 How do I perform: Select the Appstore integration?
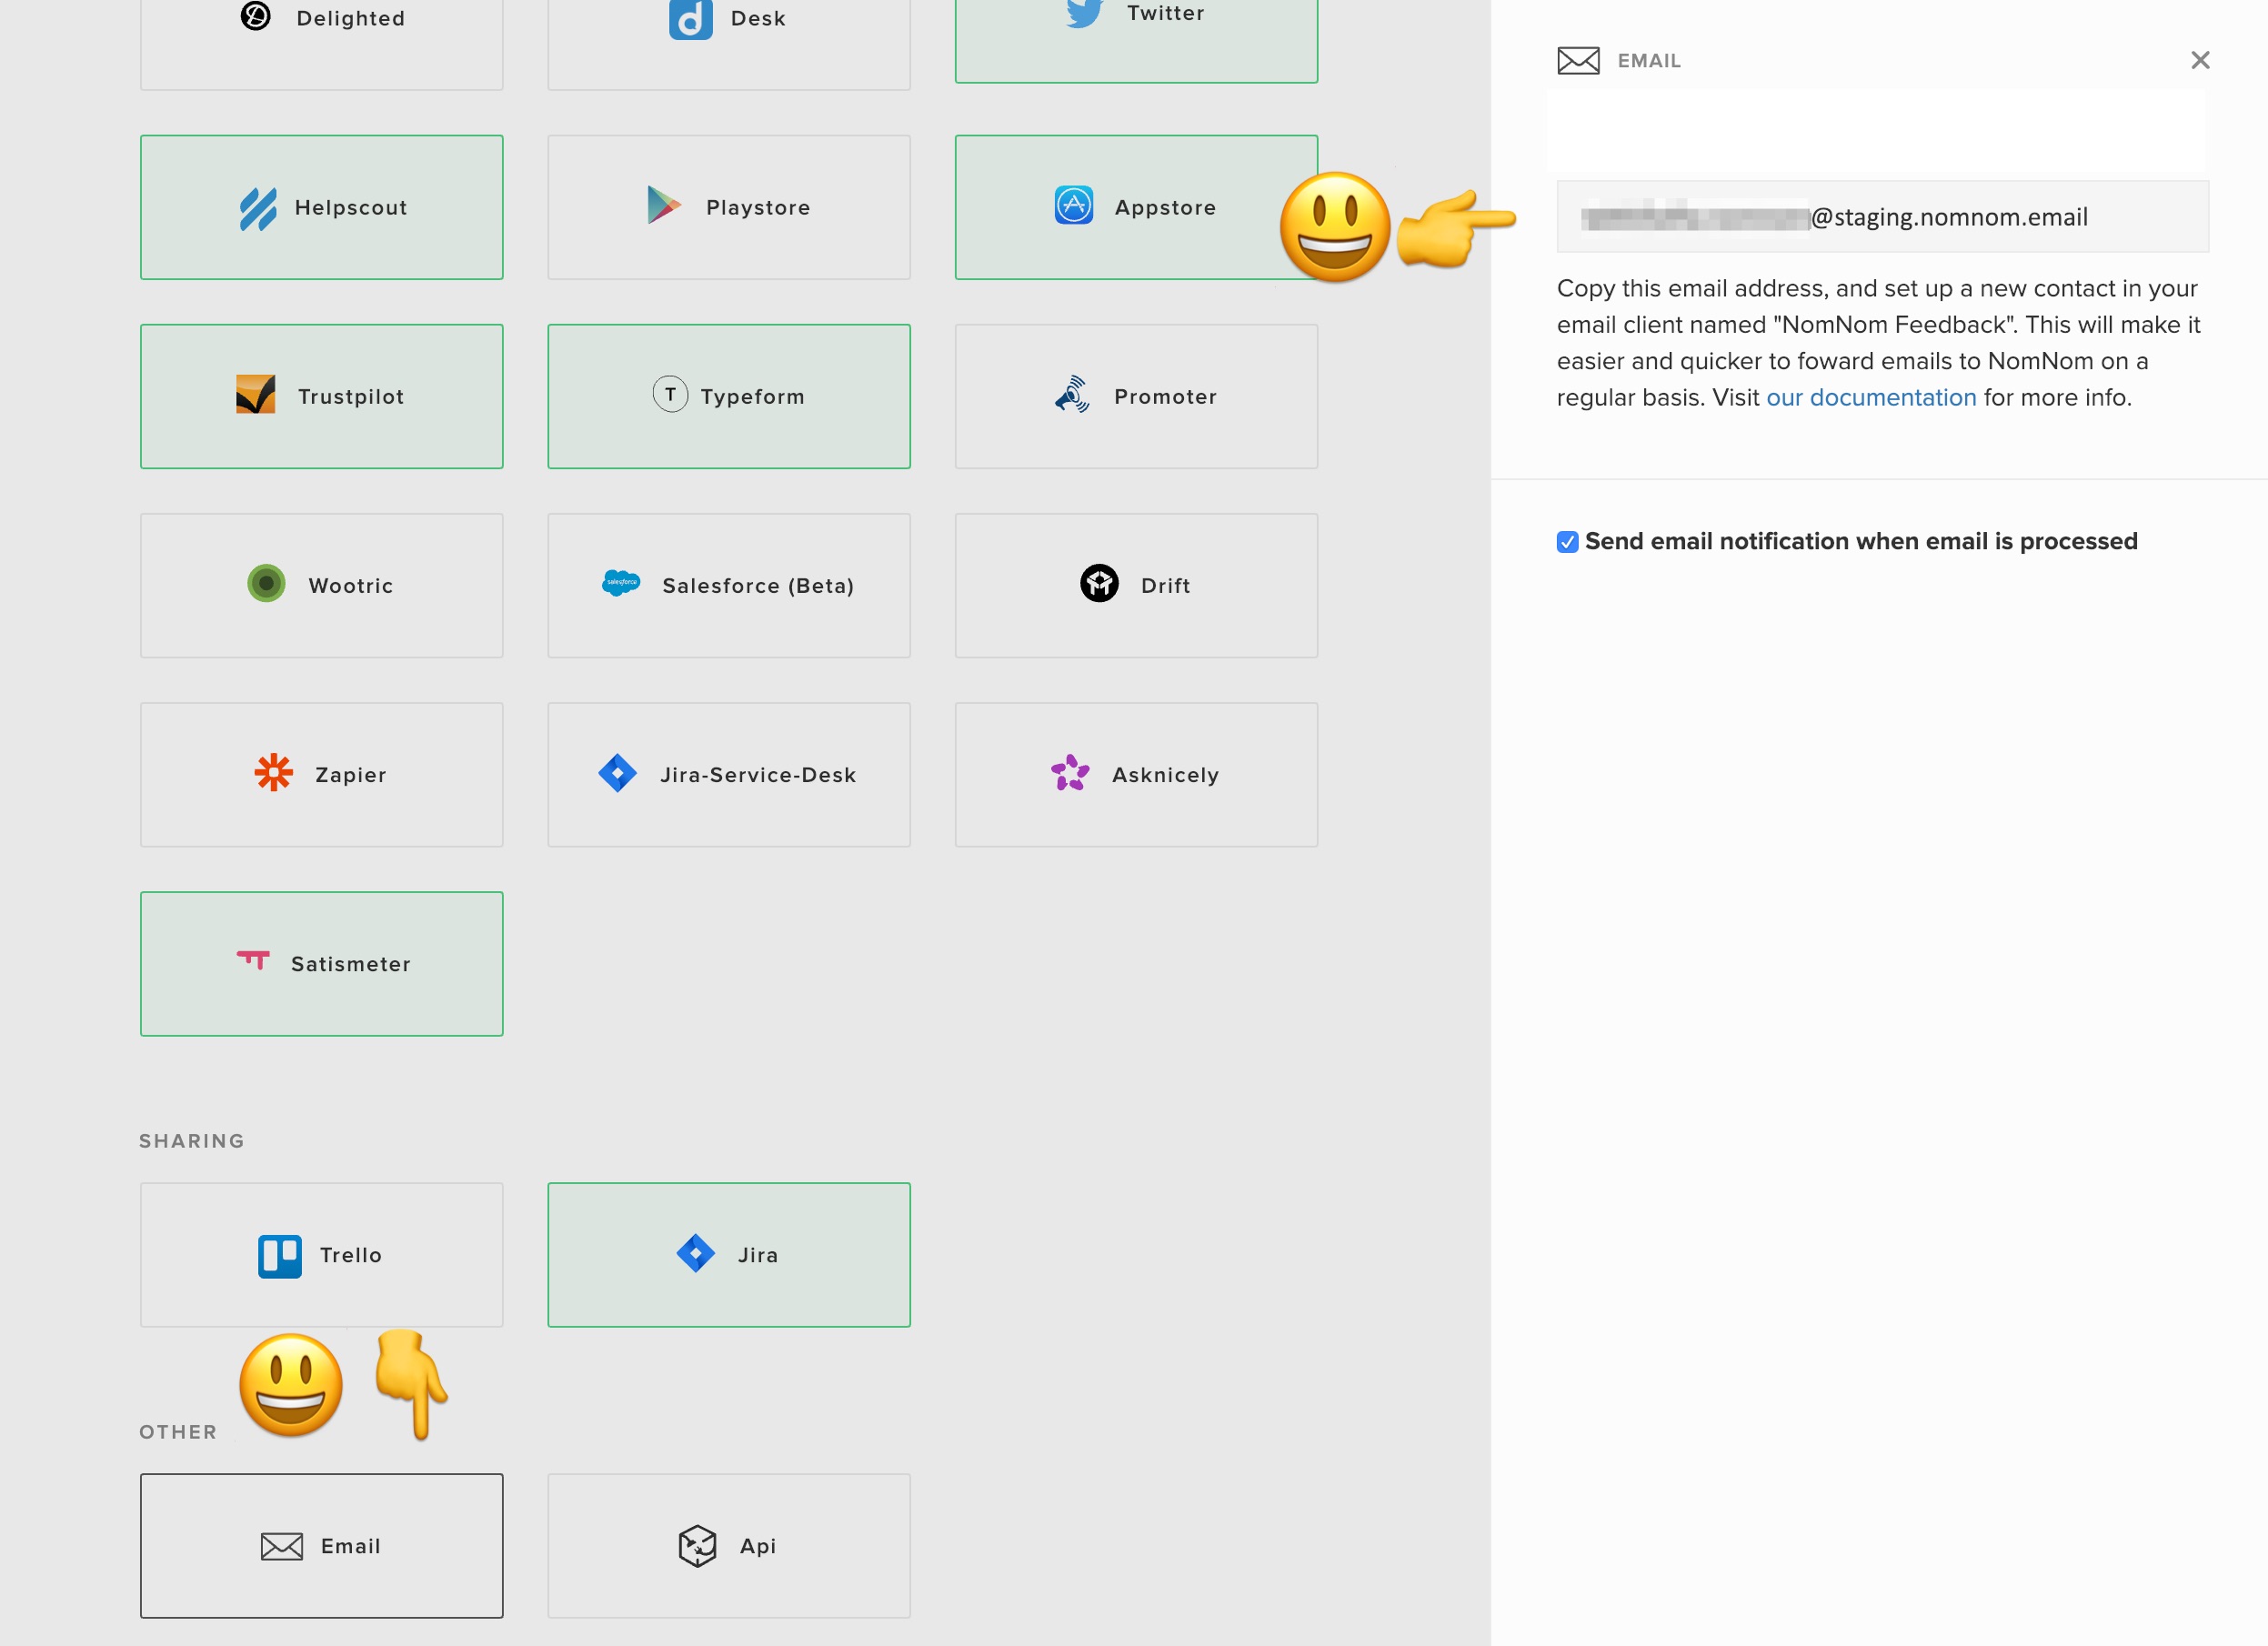tap(1136, 206)
